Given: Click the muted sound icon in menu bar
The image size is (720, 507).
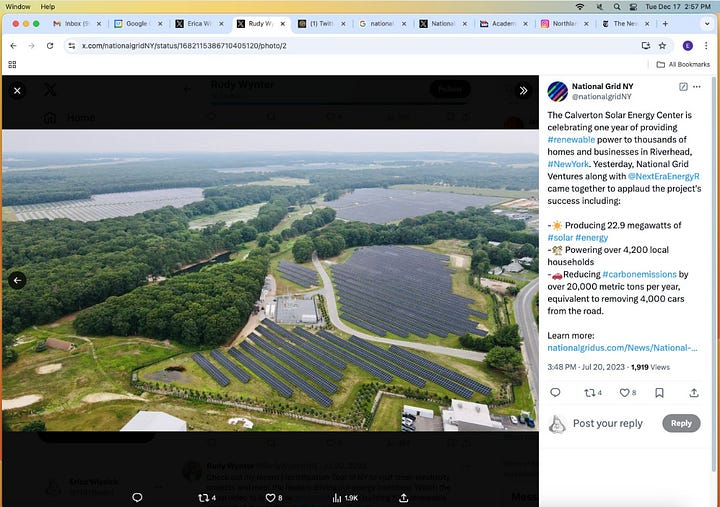Looking at the screenshot, I should click(x=600, y=6).
